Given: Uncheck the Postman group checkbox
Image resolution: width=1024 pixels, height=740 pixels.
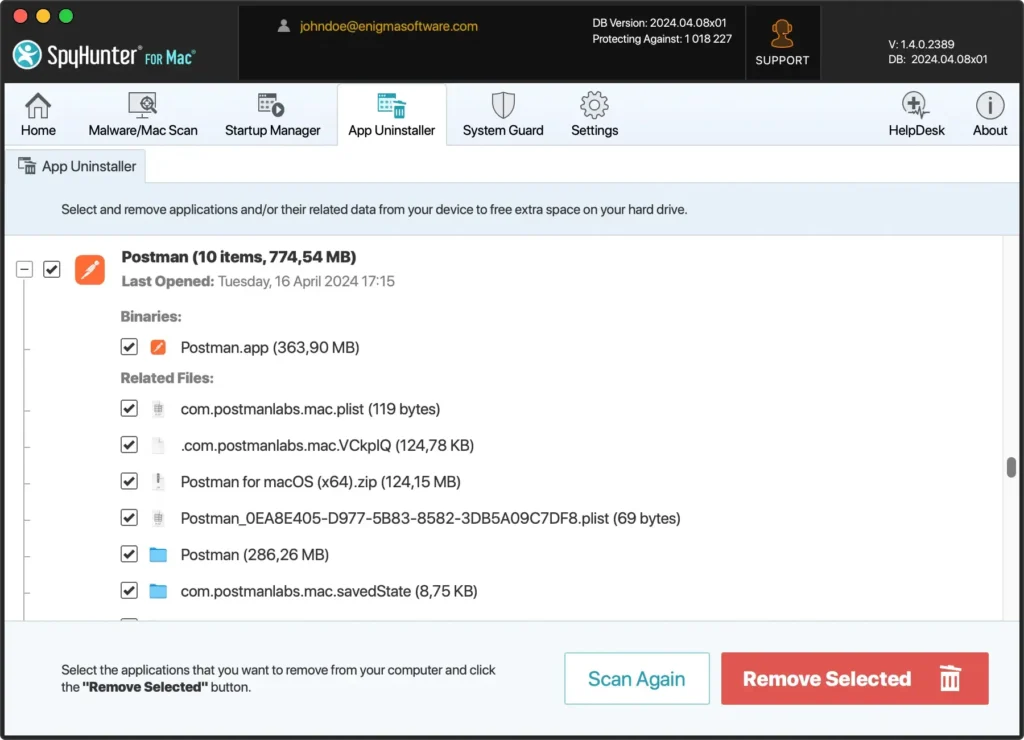Looking at the screenshot, I should 52,269.
